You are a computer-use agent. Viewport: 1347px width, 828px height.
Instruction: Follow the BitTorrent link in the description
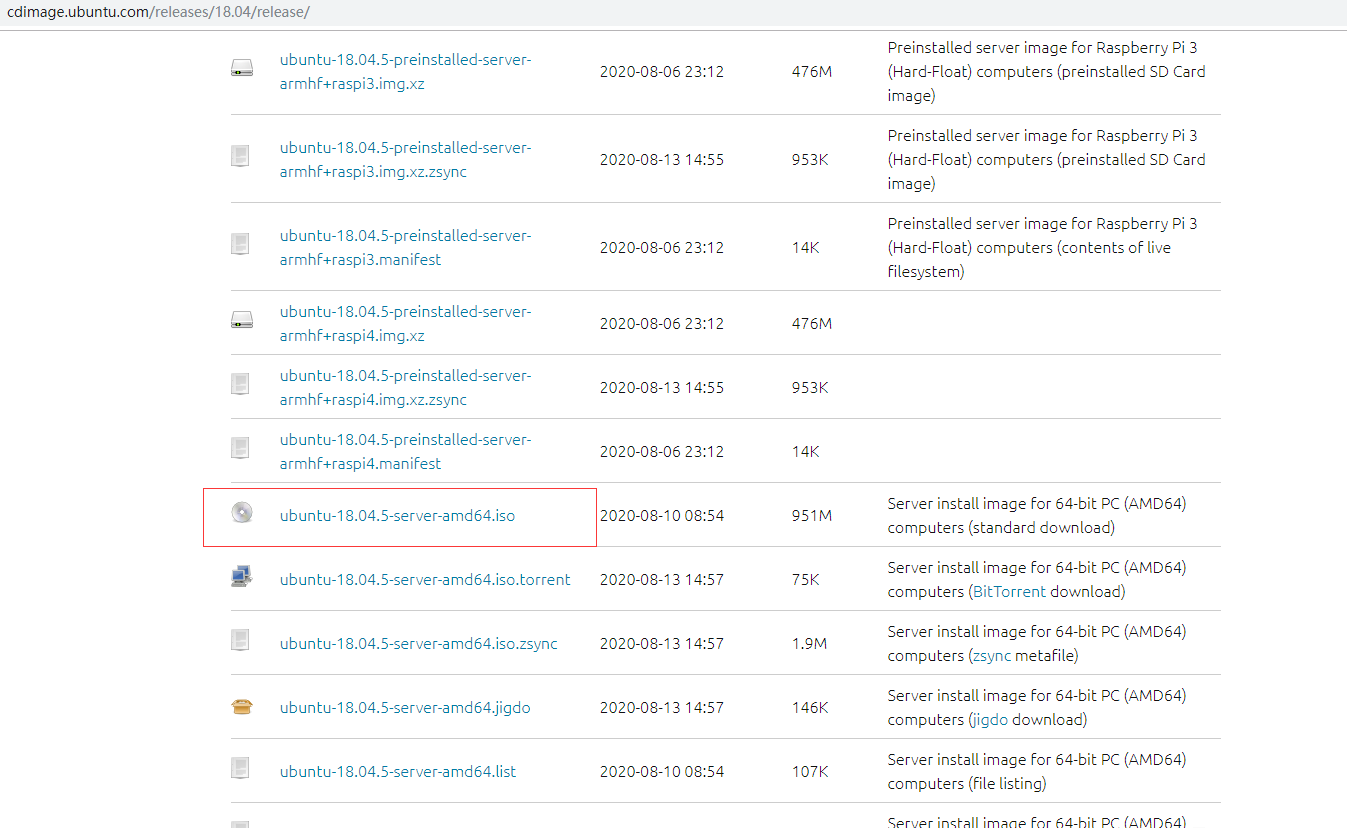click(x=1009, y=592)
